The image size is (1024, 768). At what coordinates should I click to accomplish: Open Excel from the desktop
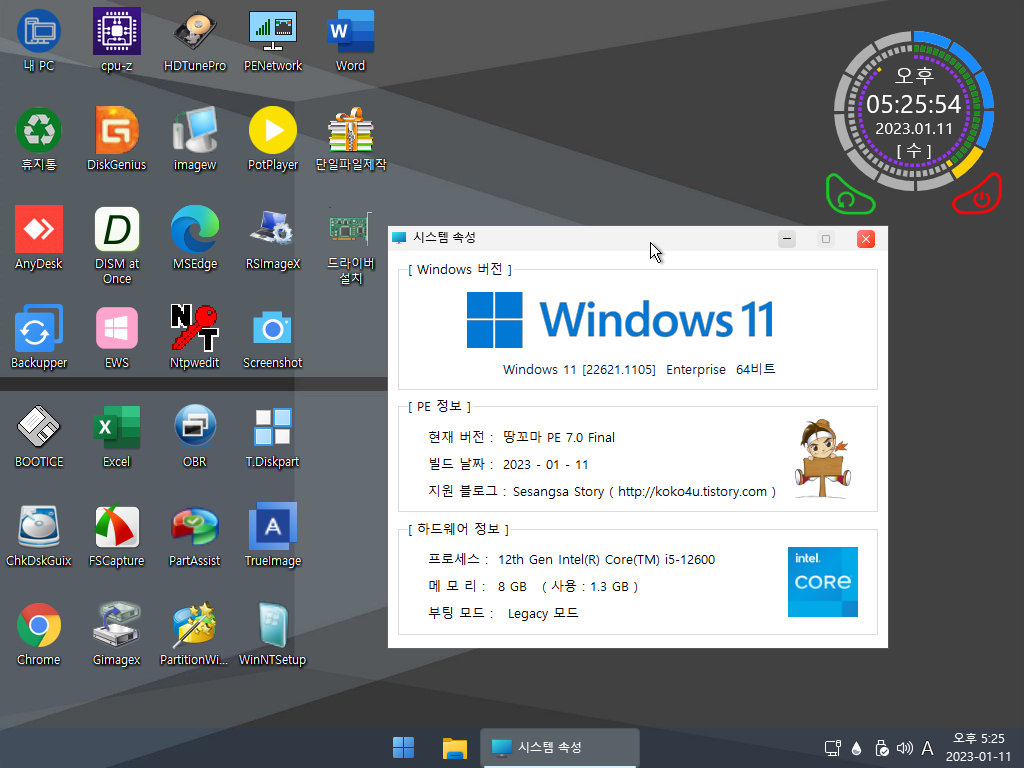pos(117,436)
